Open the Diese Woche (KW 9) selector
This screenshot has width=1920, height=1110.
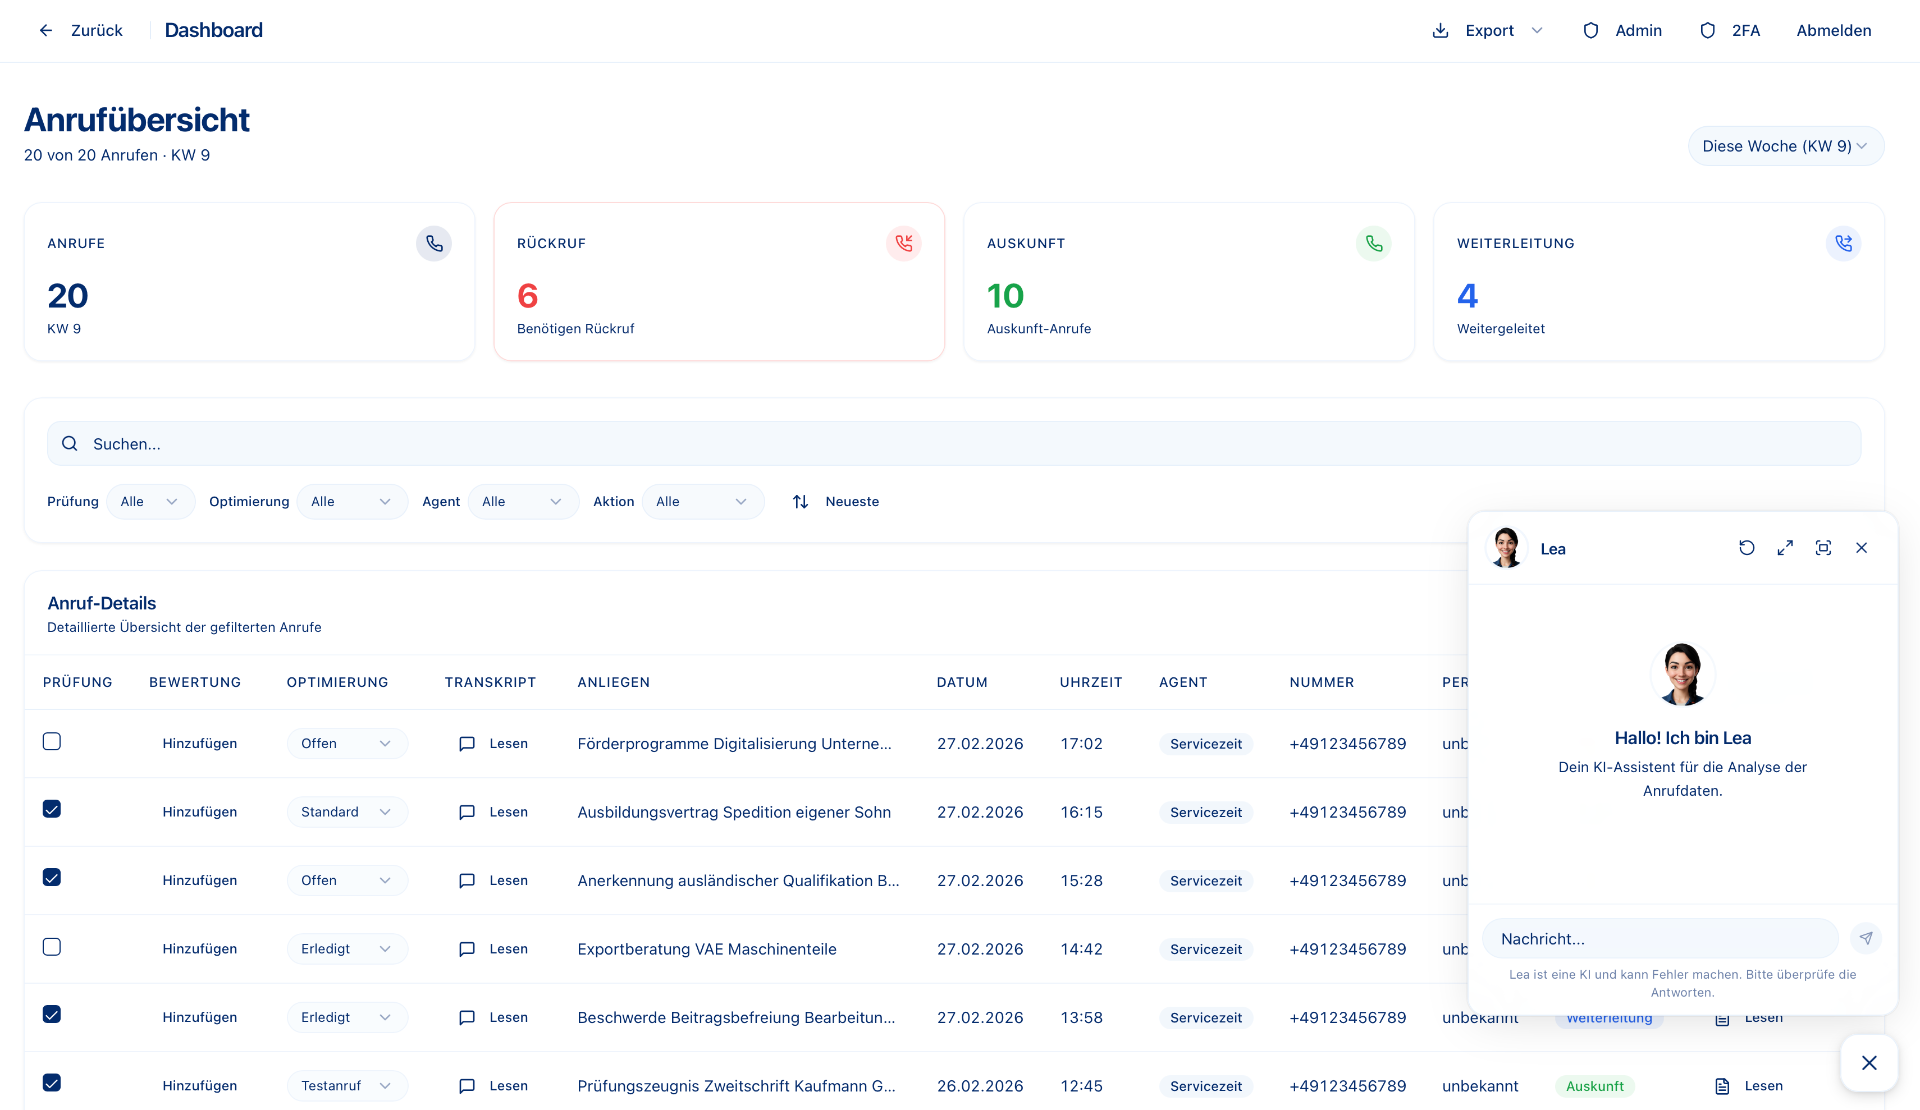1786,146
